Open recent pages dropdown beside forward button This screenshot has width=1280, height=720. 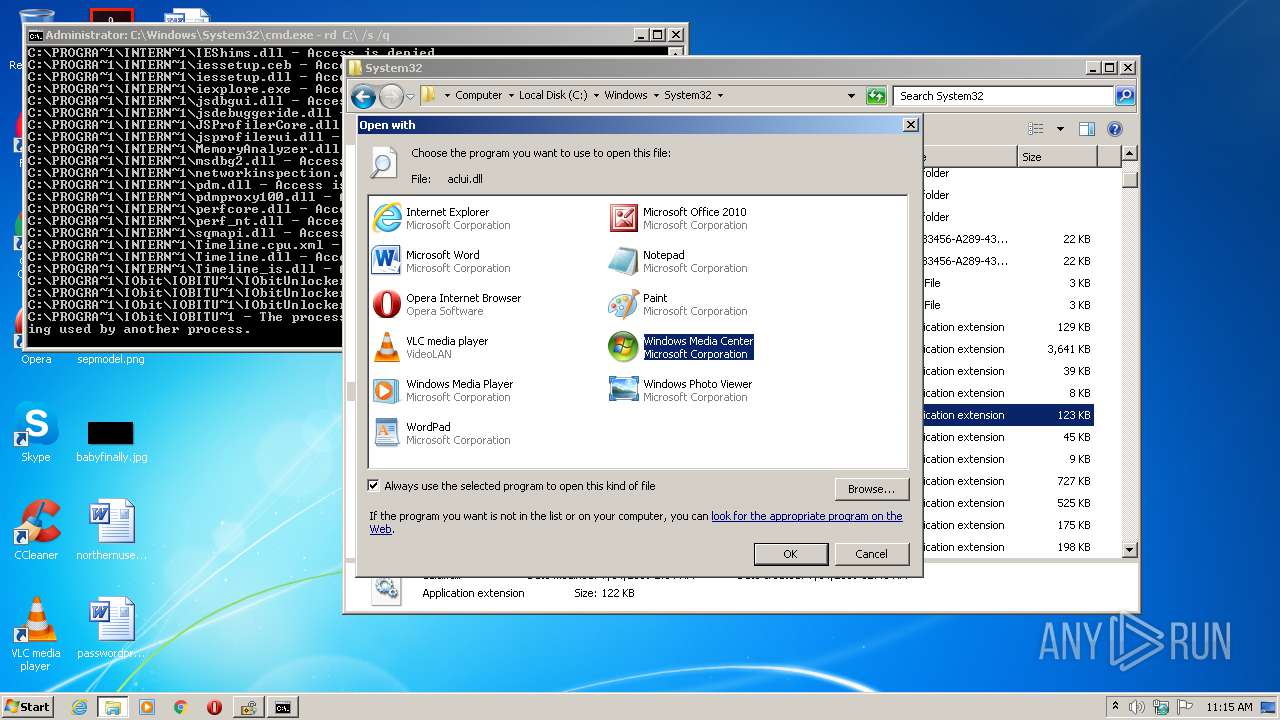(410, 97)
